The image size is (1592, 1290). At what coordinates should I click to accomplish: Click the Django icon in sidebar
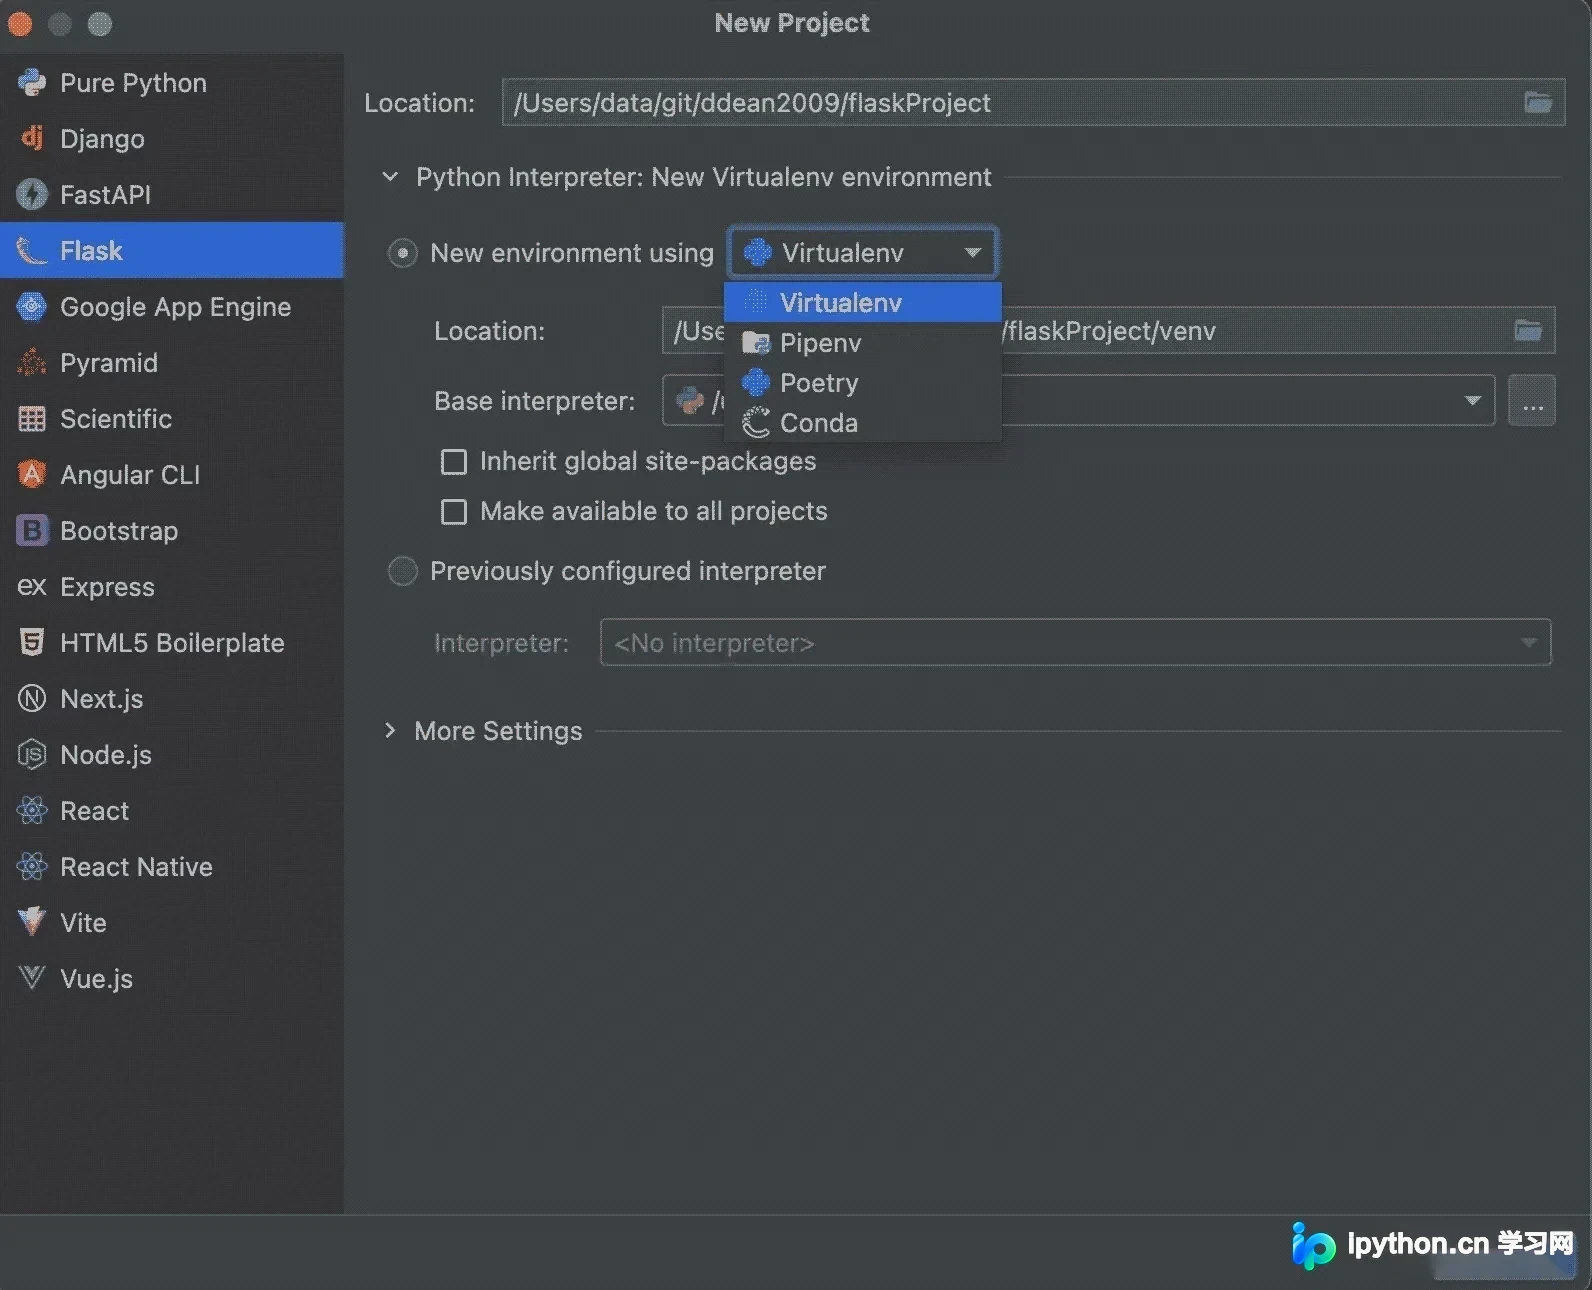click(32, 139)
